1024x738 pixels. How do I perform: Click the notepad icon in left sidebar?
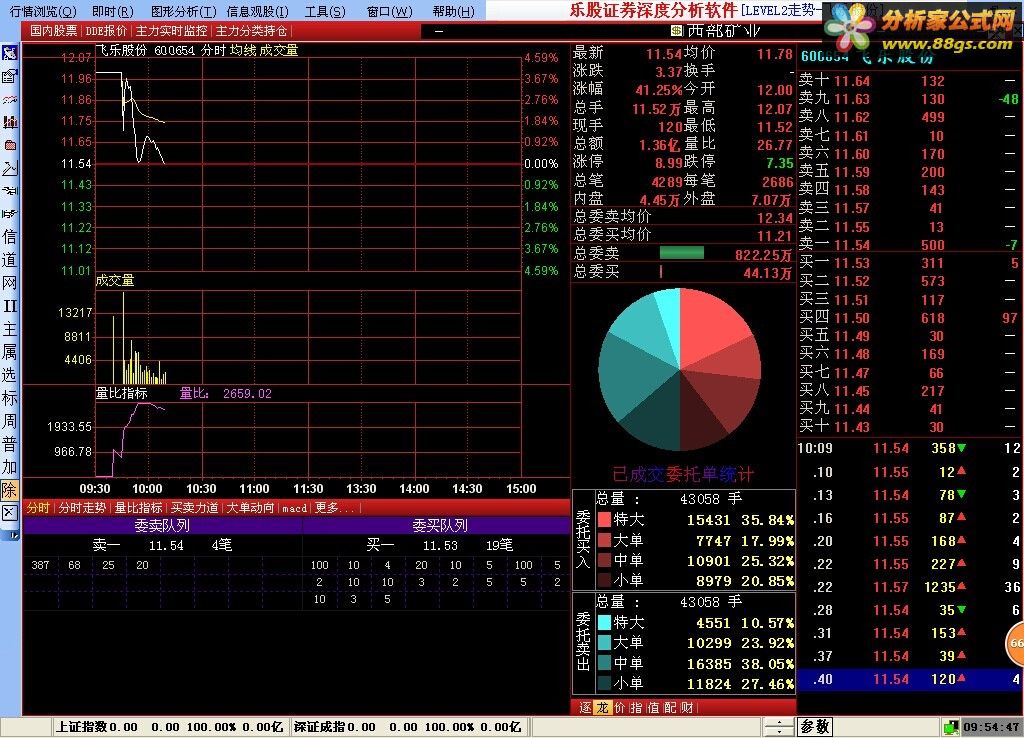point(9,76)
